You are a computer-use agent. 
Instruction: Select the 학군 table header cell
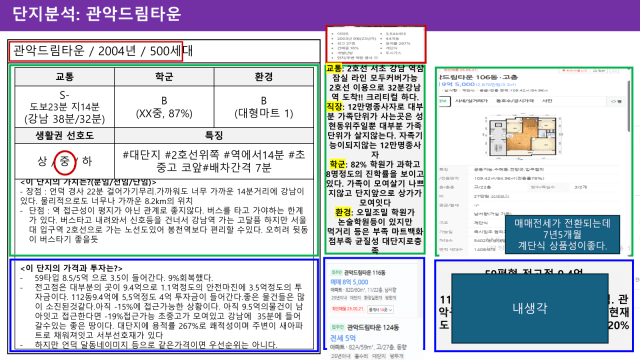pos(164,77)
